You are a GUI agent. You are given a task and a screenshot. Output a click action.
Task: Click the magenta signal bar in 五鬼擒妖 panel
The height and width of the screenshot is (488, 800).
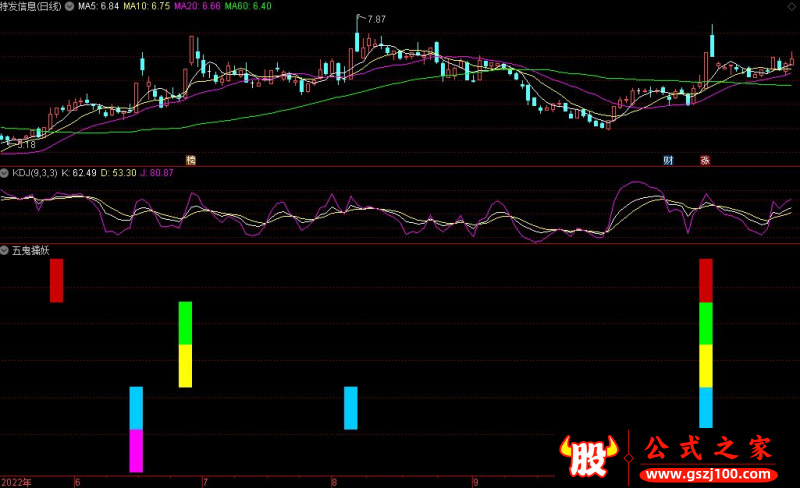136,450
